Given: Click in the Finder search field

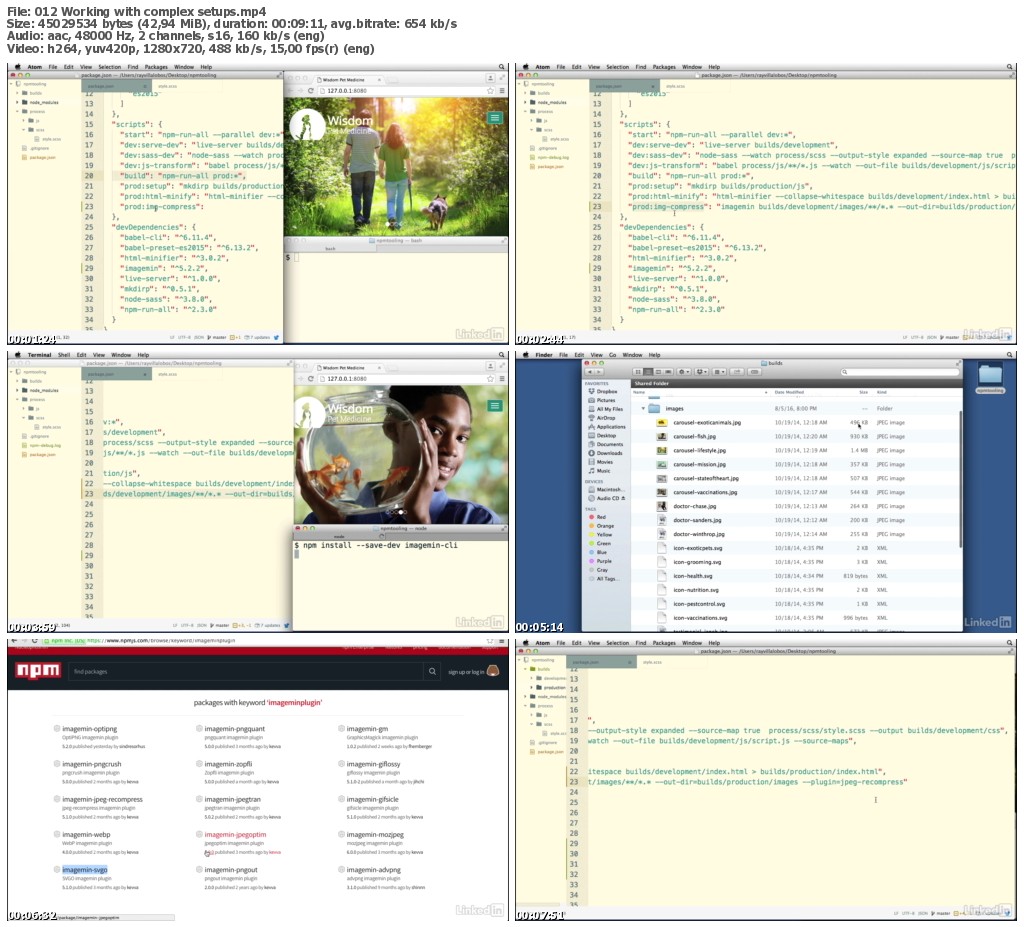Looking at the screenshot, I should (900, 372).
